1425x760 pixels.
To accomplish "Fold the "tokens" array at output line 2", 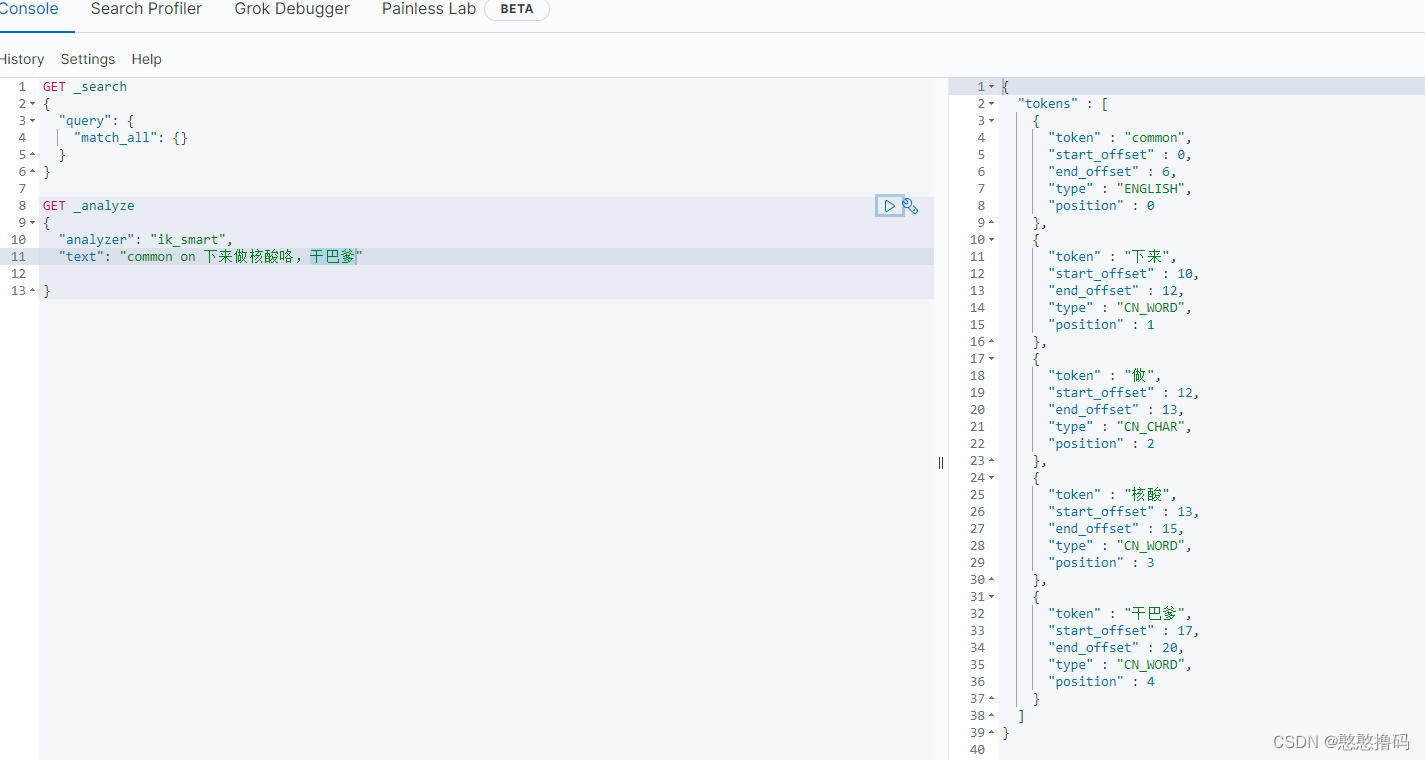I will coord(991,104).
